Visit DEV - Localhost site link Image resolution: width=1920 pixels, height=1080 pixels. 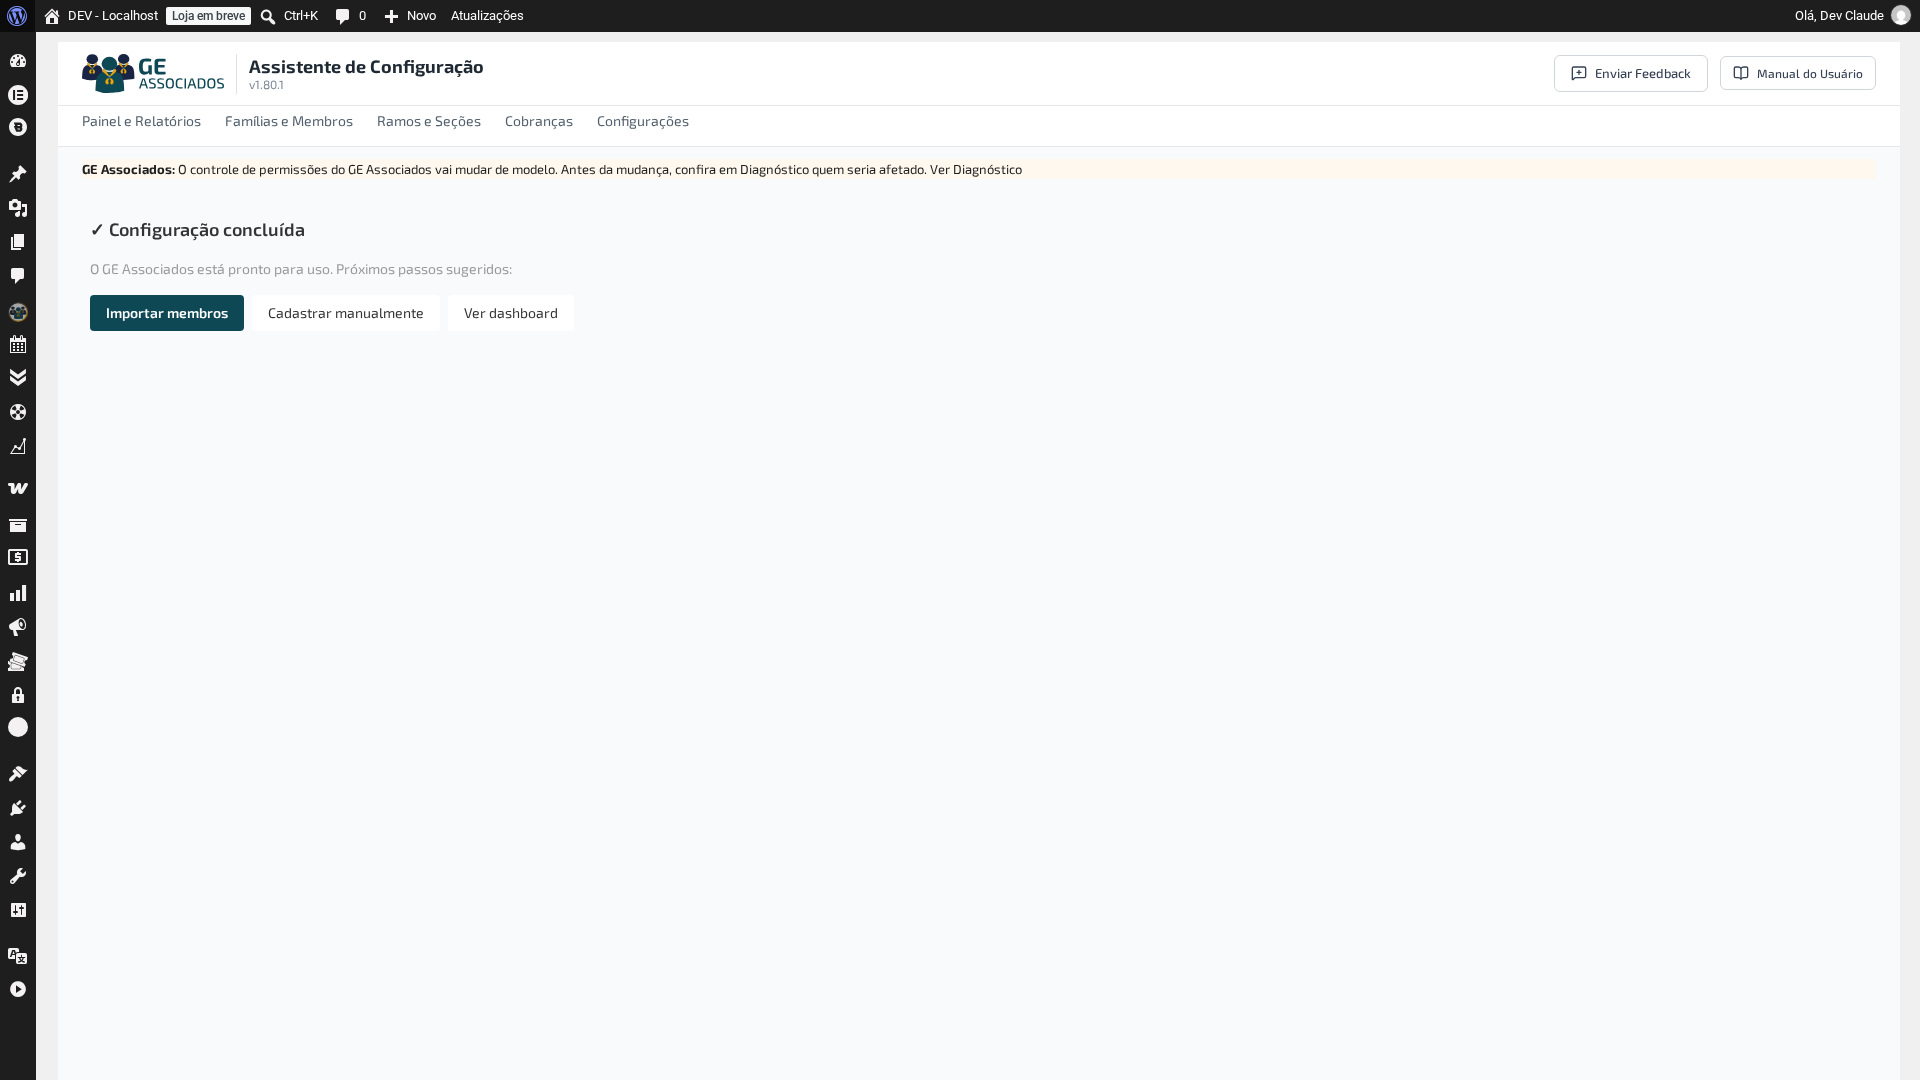pos(101,16)
